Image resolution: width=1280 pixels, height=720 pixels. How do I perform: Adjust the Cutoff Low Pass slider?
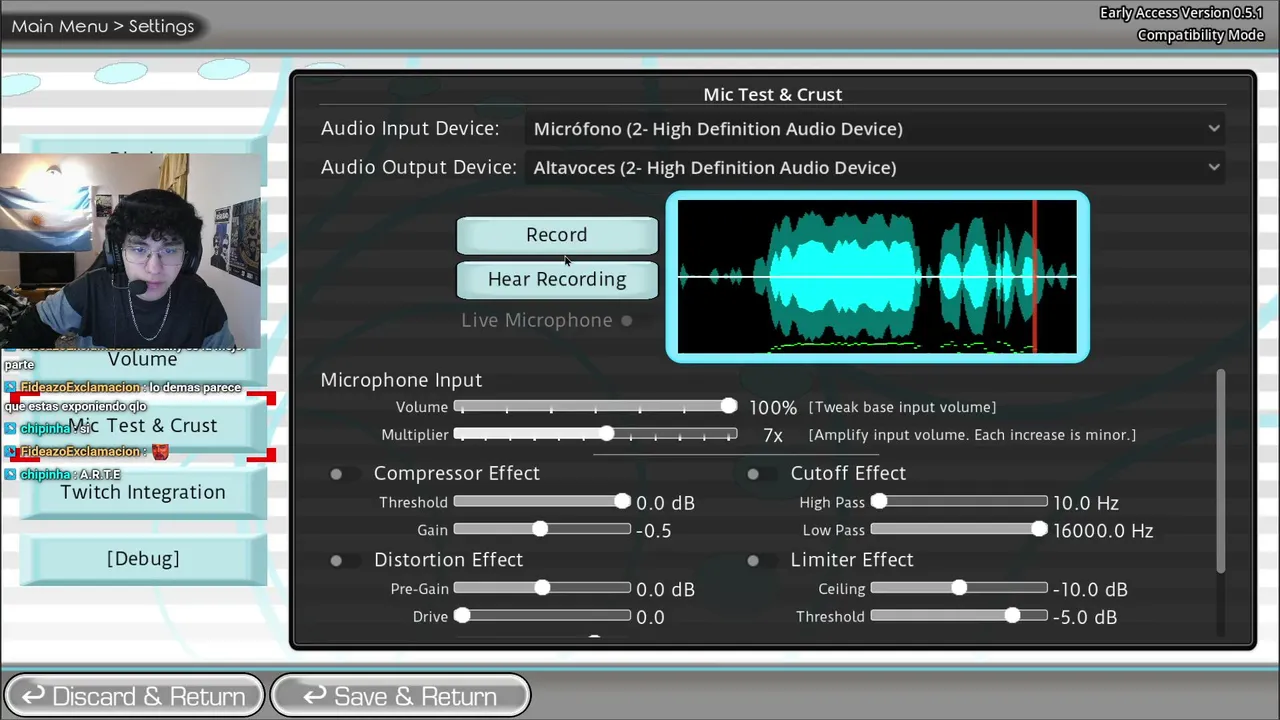[x=959, y=529]
